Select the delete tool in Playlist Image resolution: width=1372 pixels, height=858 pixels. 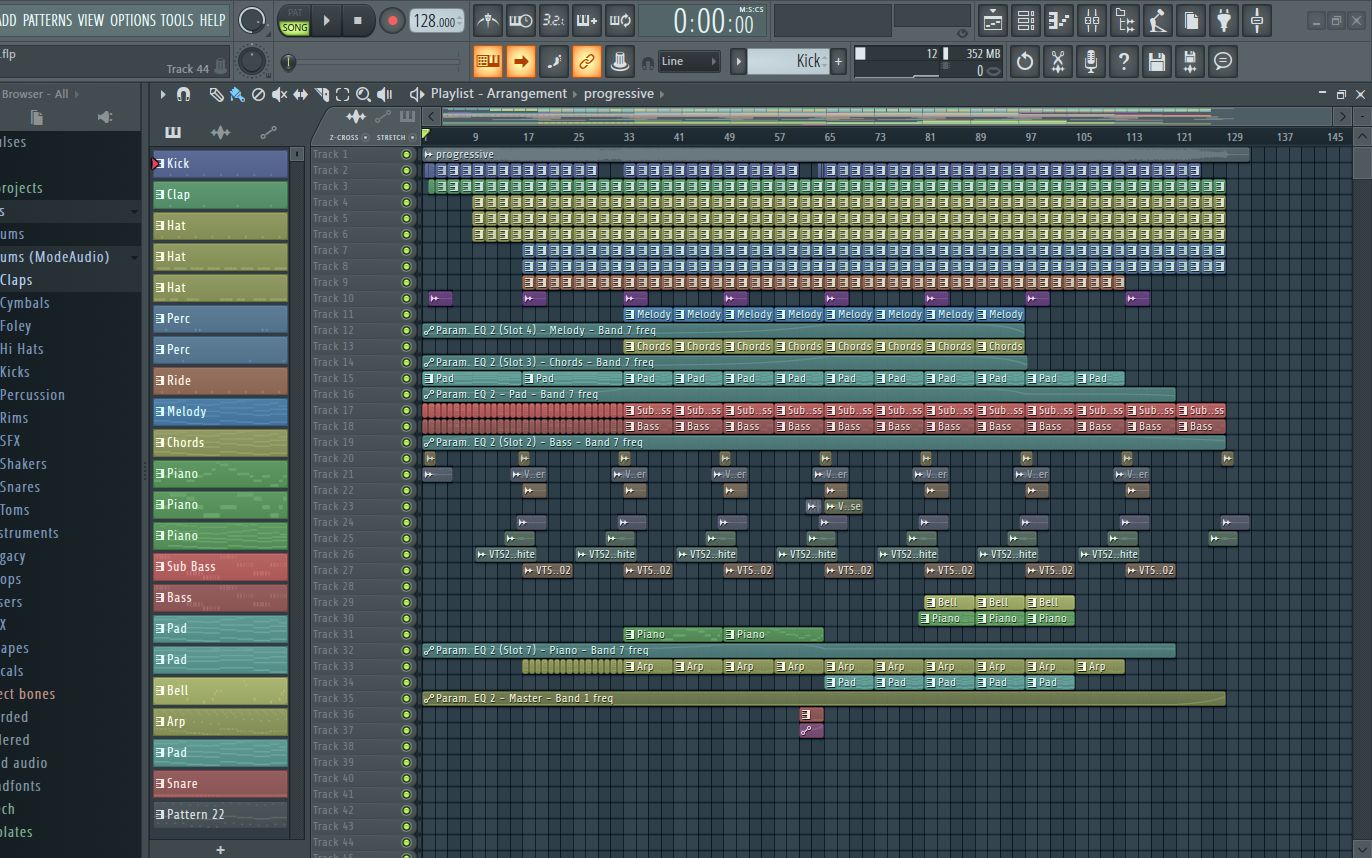pos(258,94)
